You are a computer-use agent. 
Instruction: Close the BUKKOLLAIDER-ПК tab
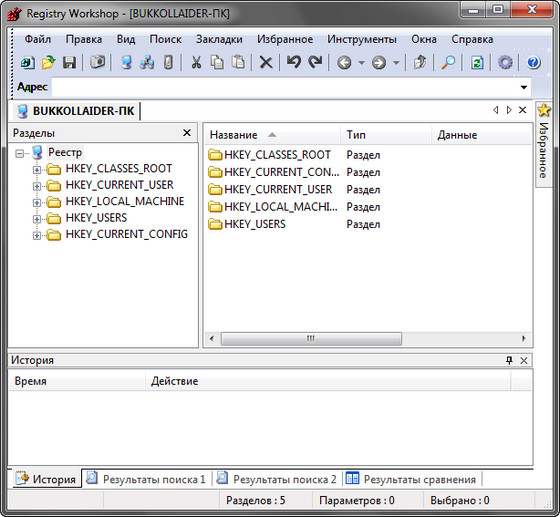[522, 110]
